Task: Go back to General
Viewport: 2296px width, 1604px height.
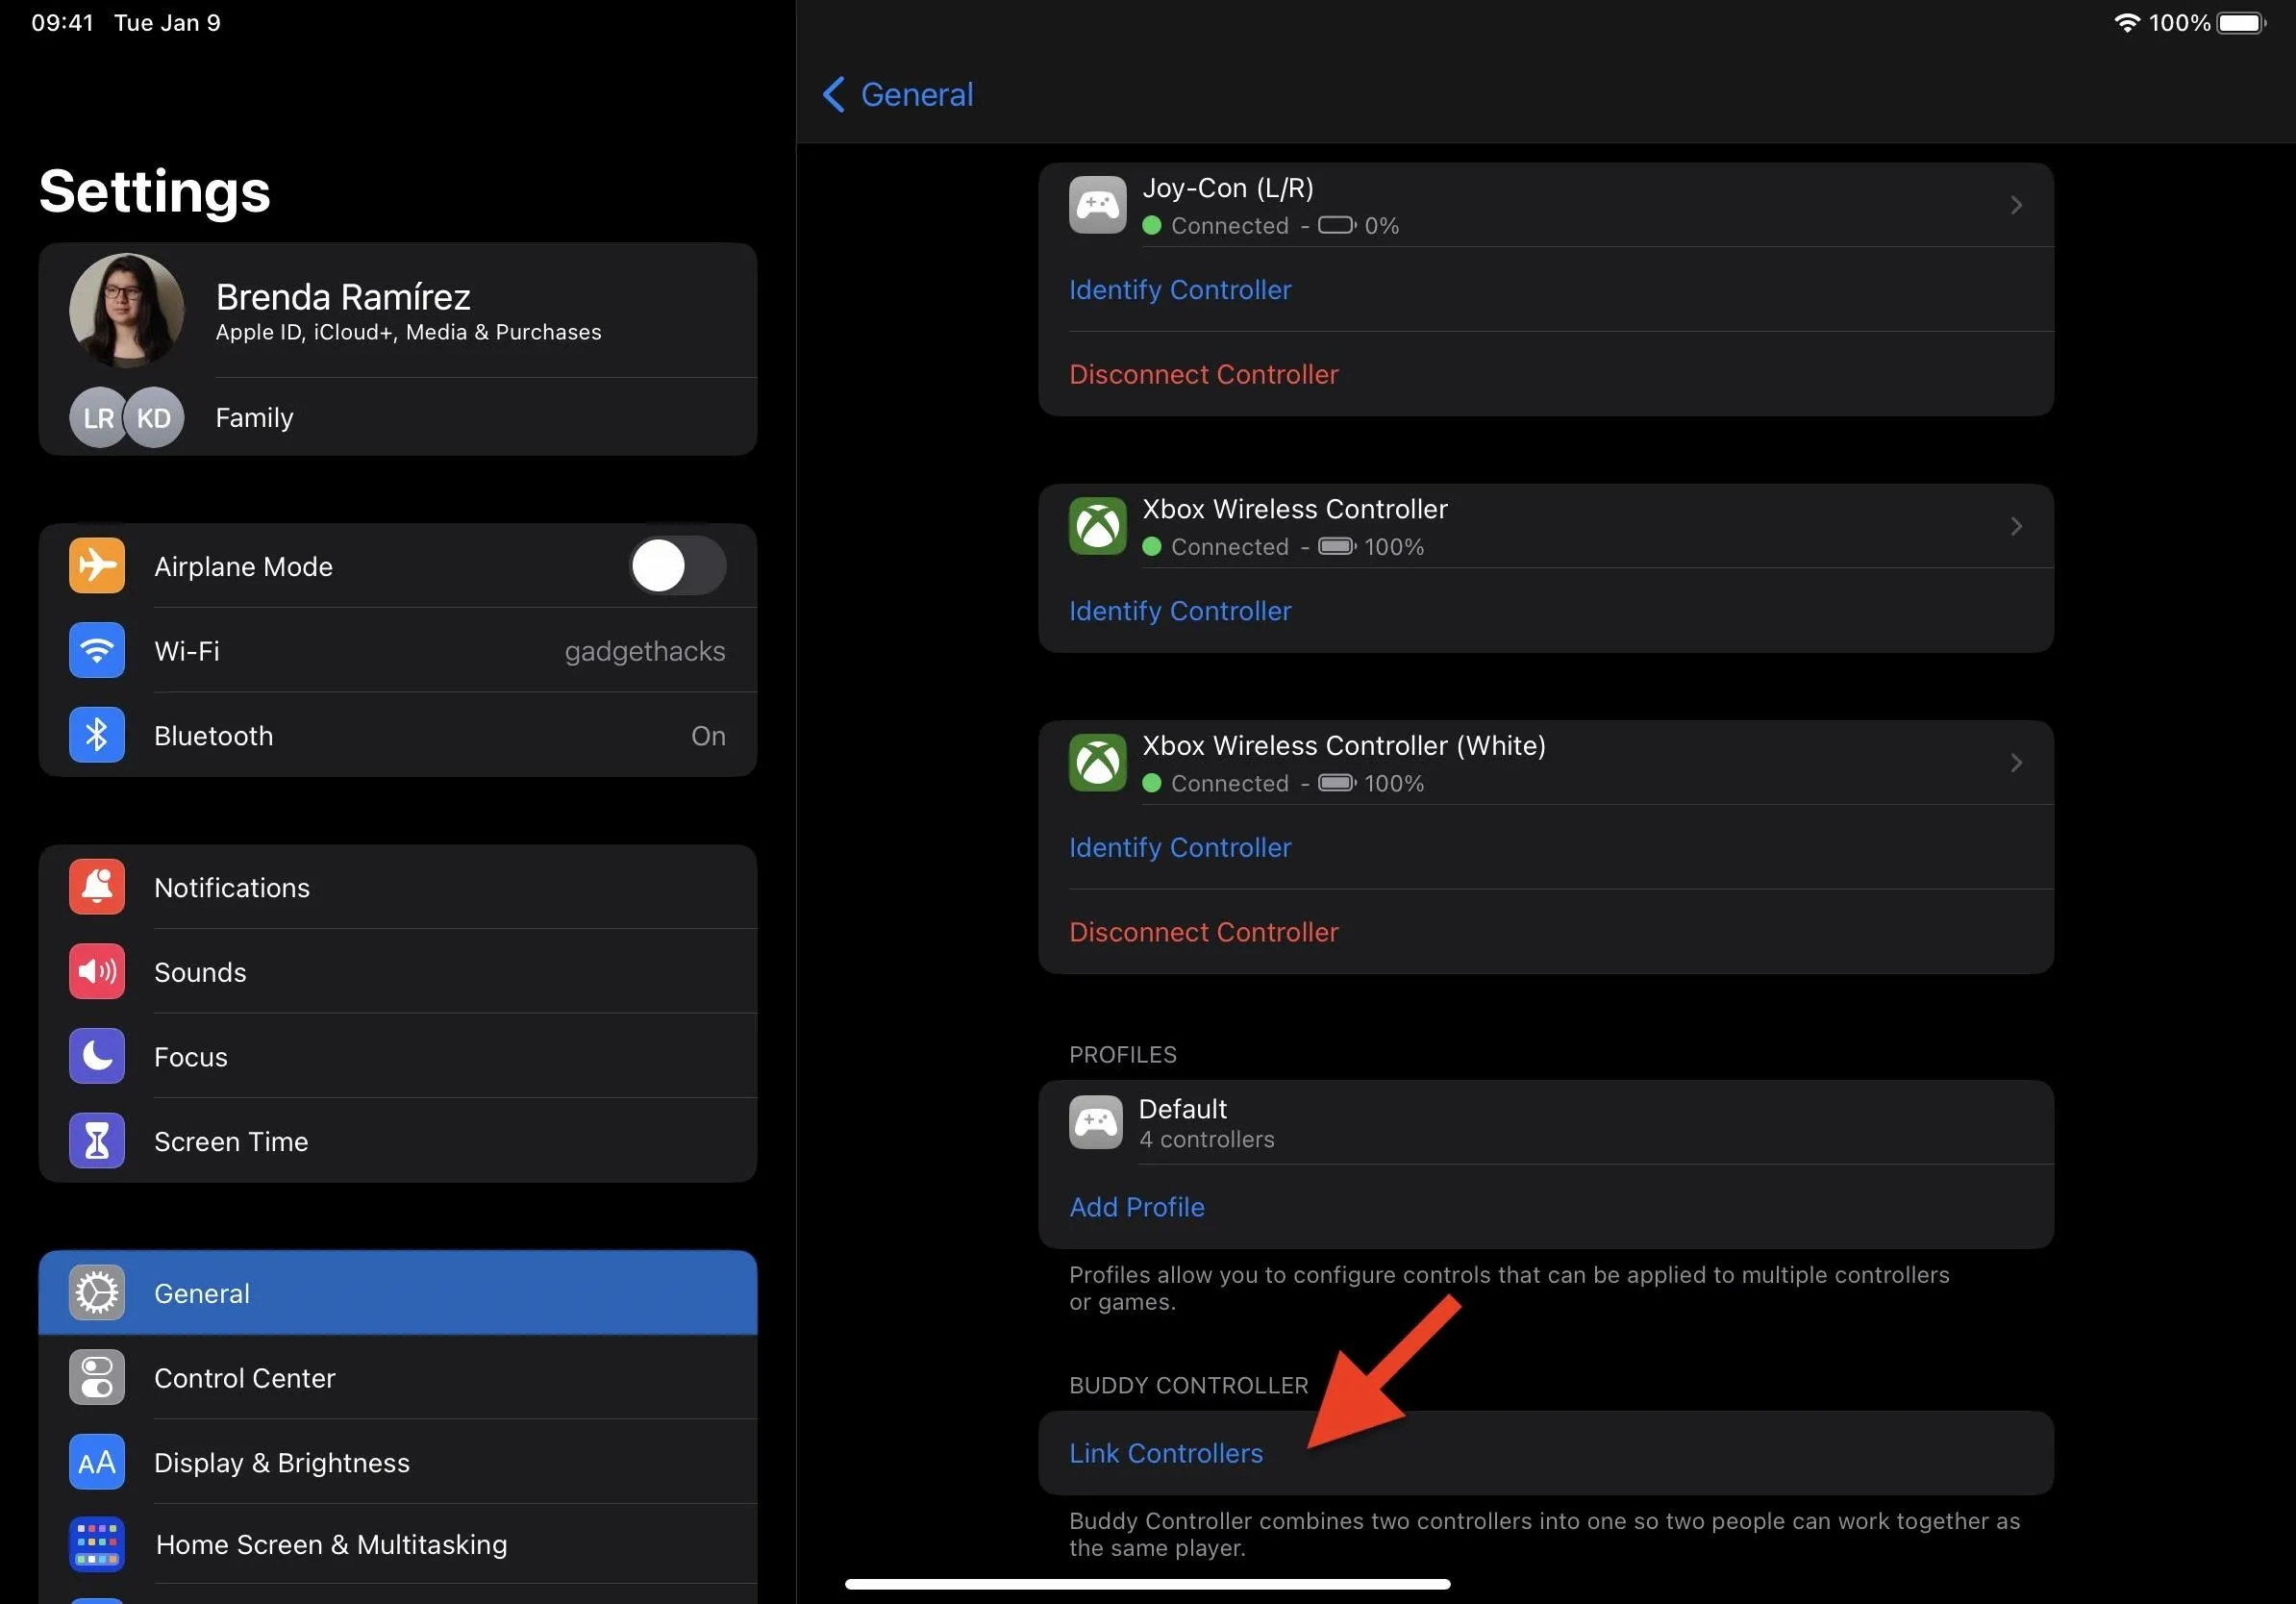Action: (897, 94)
